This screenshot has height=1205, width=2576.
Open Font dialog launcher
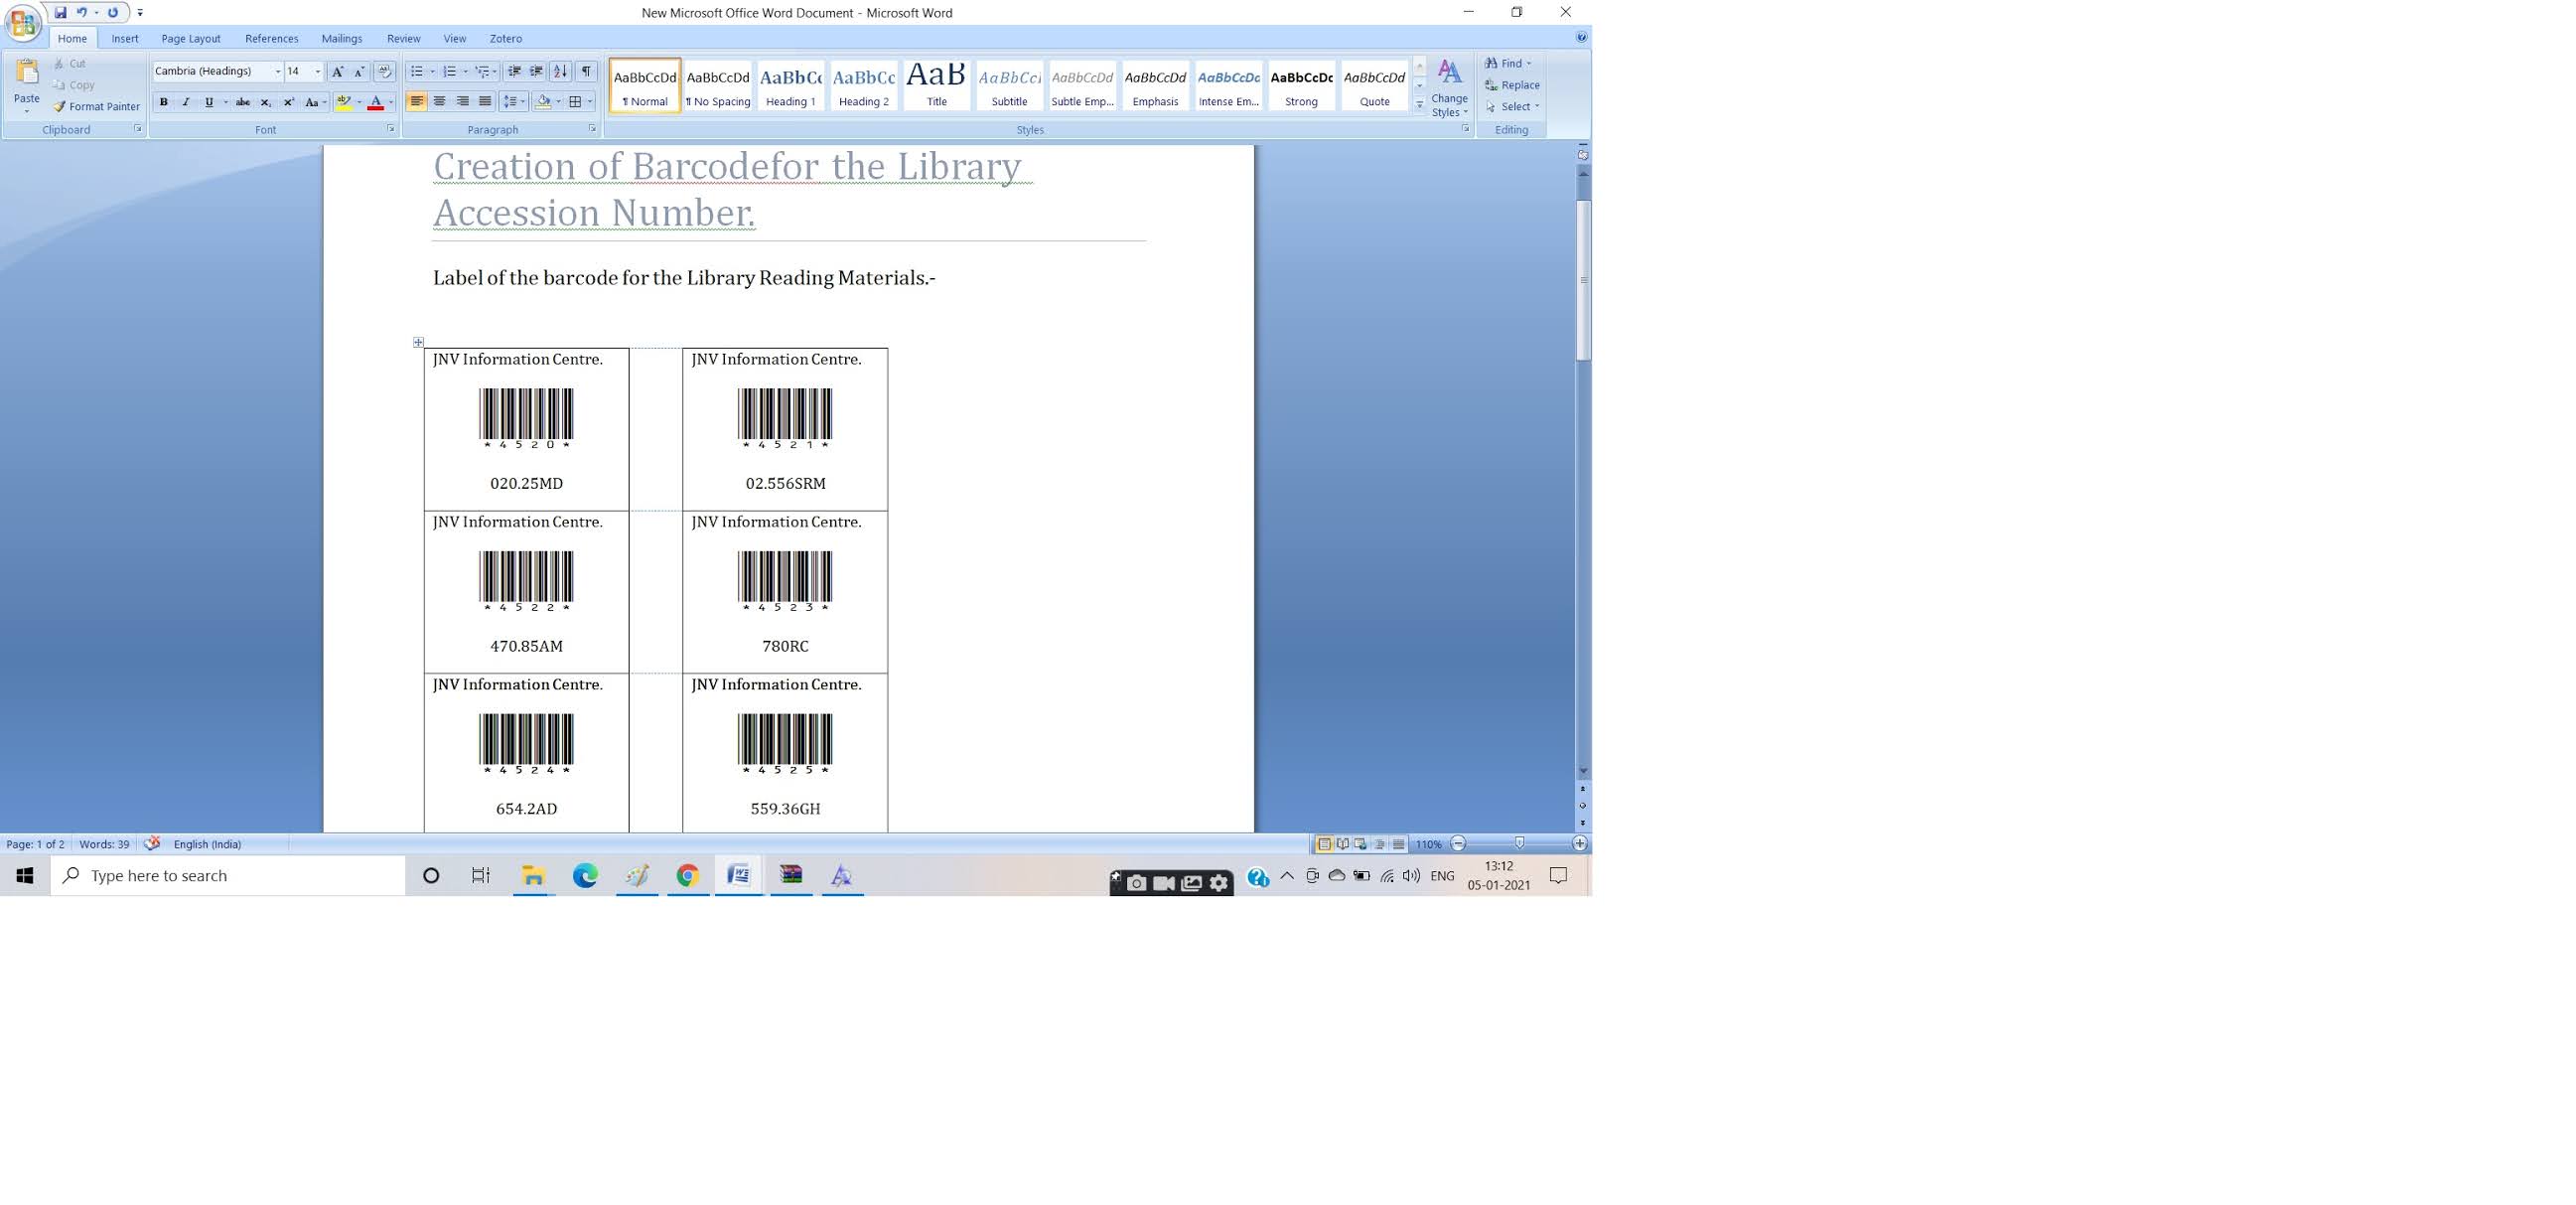click(390, 129)
